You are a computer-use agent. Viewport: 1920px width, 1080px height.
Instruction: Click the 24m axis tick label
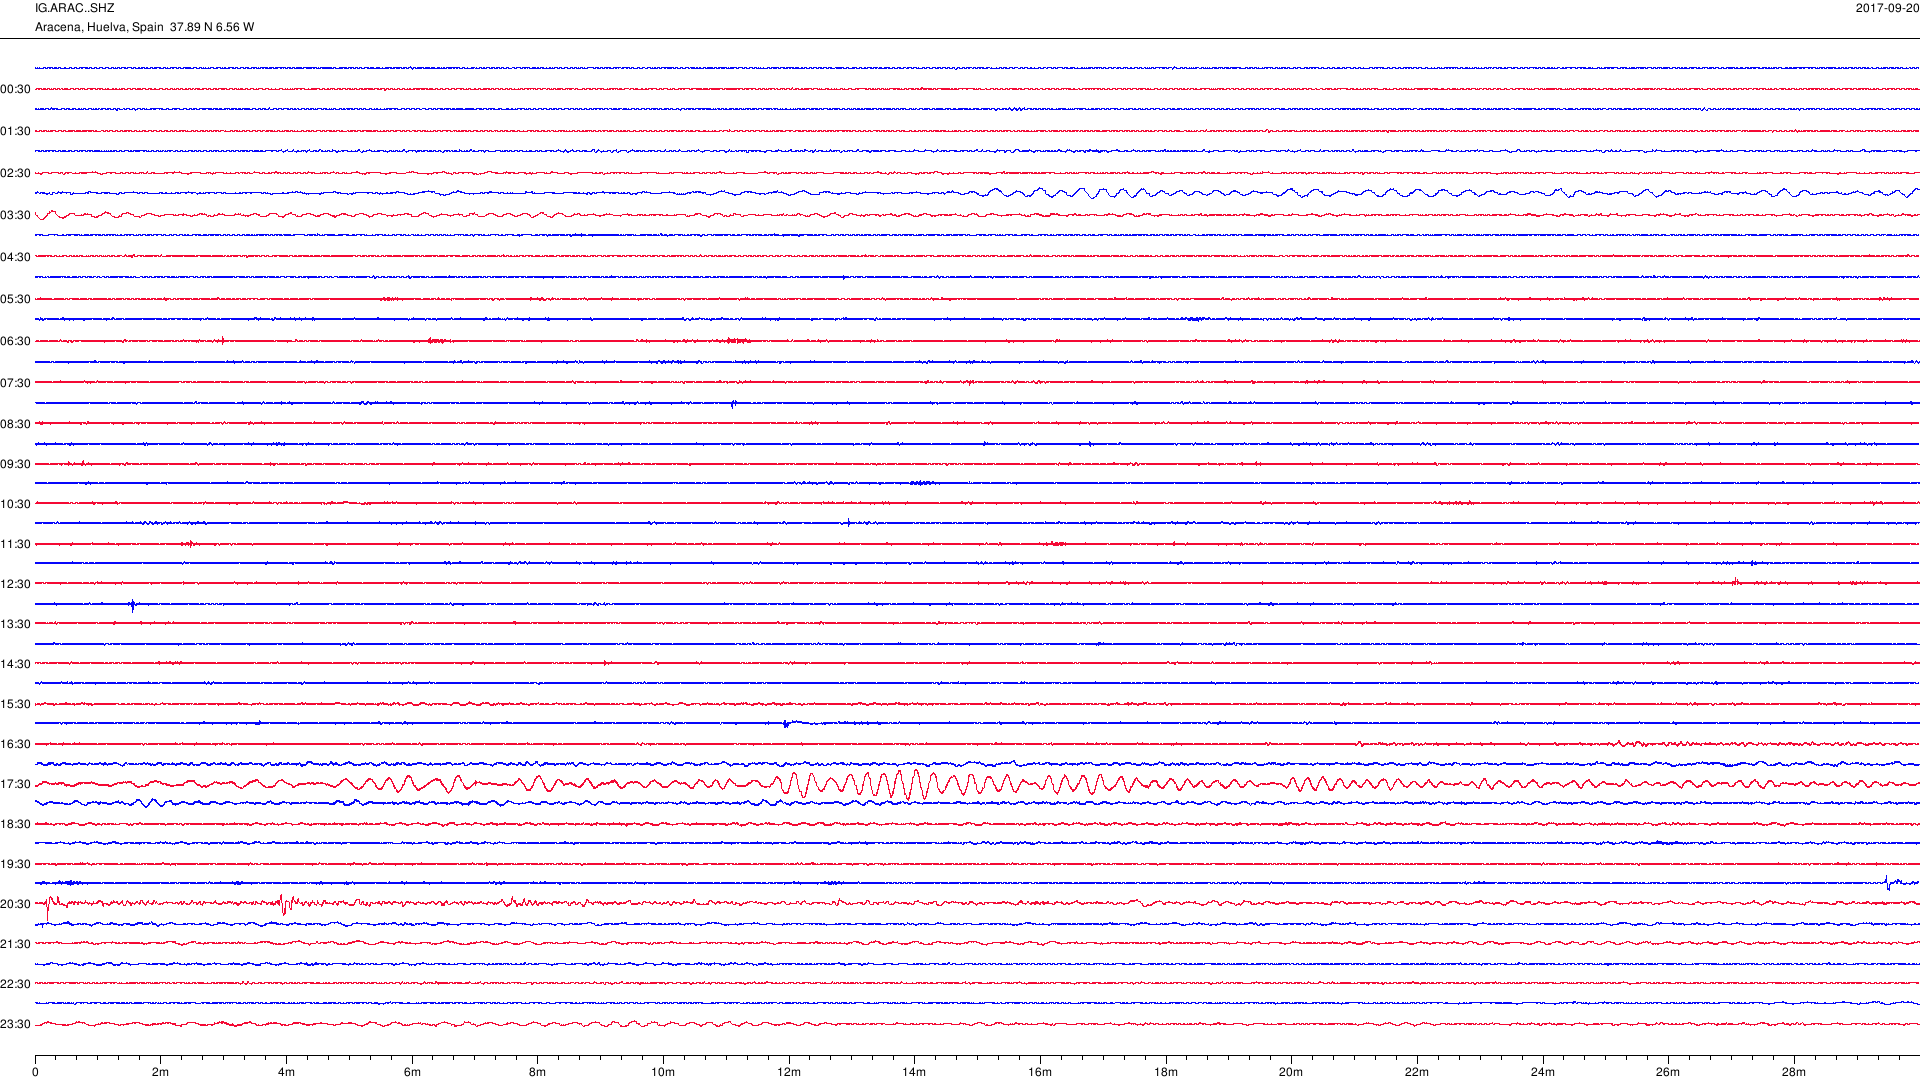click(1542, 1072)
